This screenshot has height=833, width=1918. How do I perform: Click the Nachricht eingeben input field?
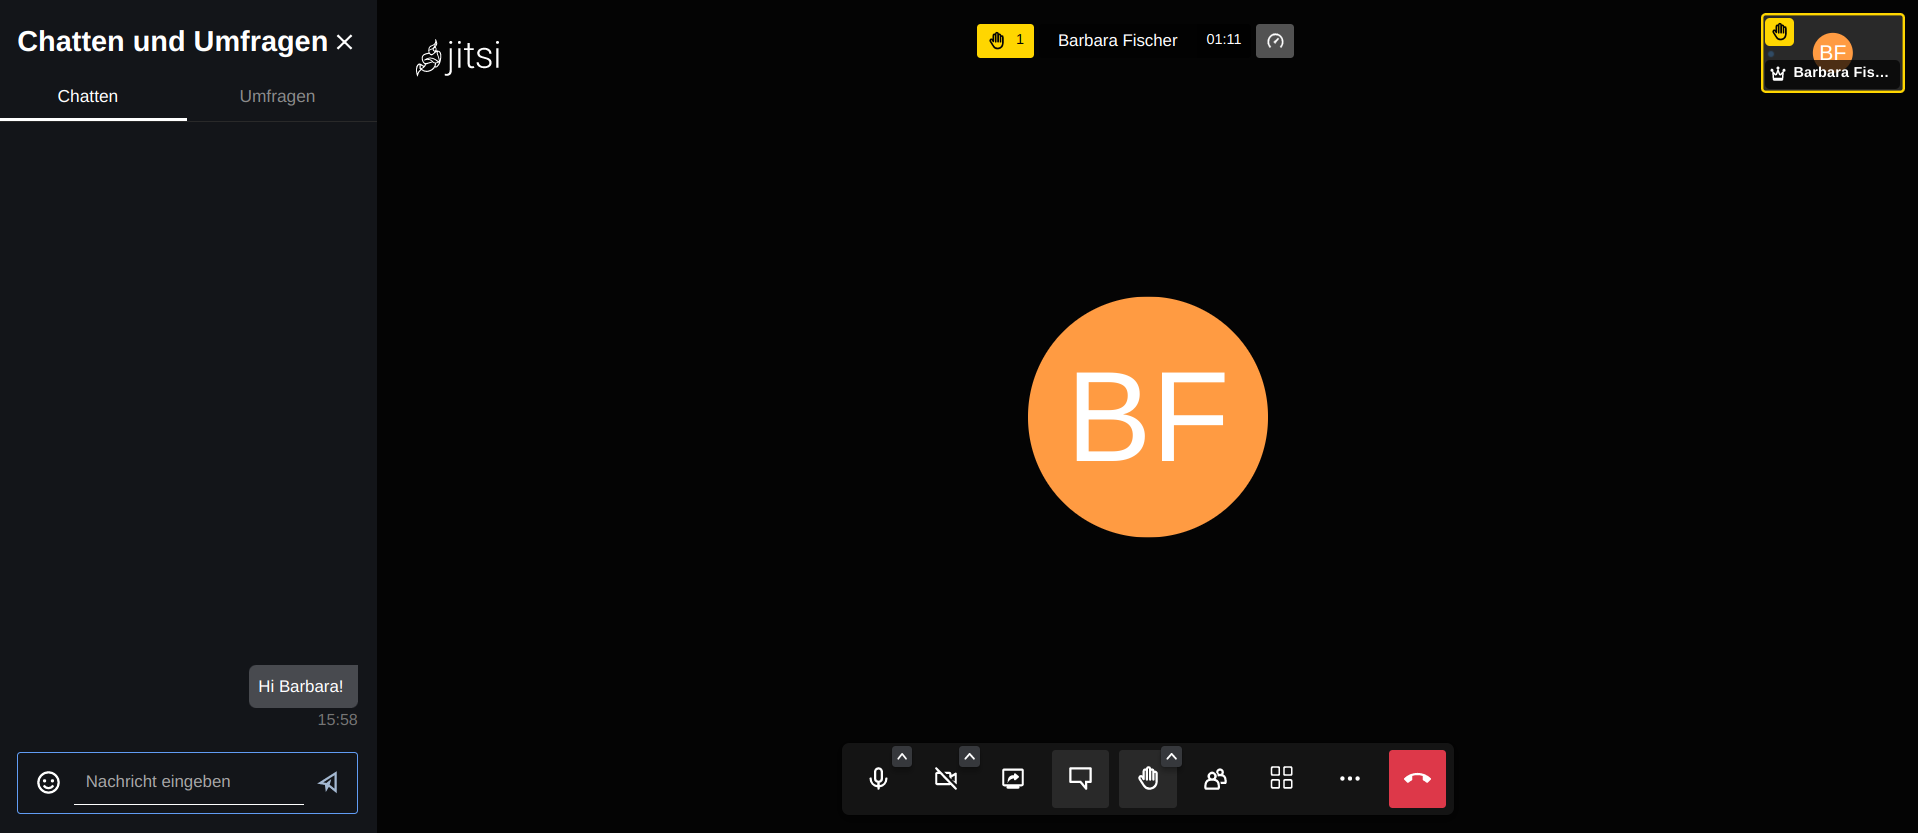click(x=188, y=782)
